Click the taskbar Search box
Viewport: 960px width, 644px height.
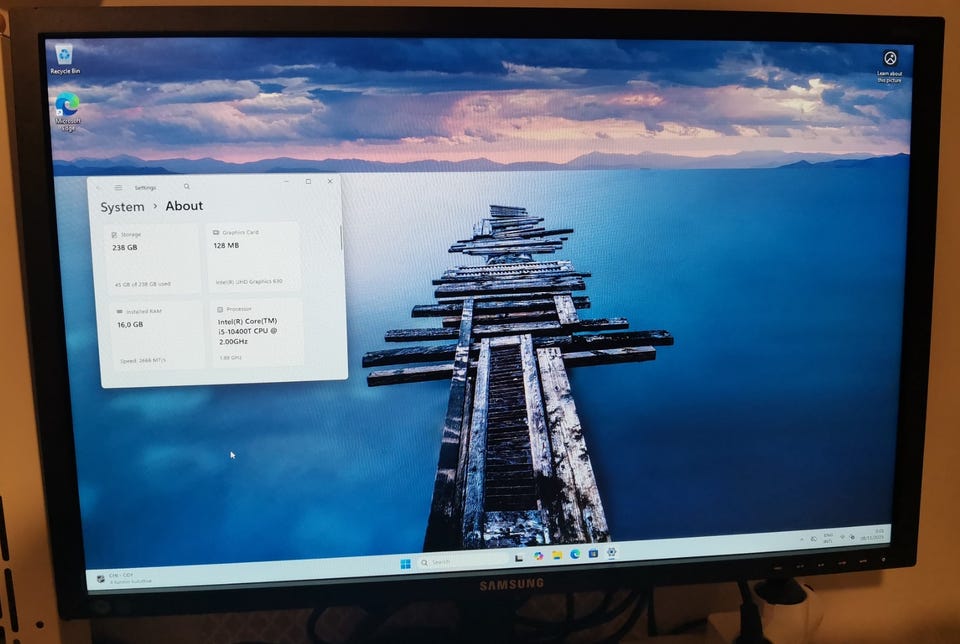click(463, 561)
